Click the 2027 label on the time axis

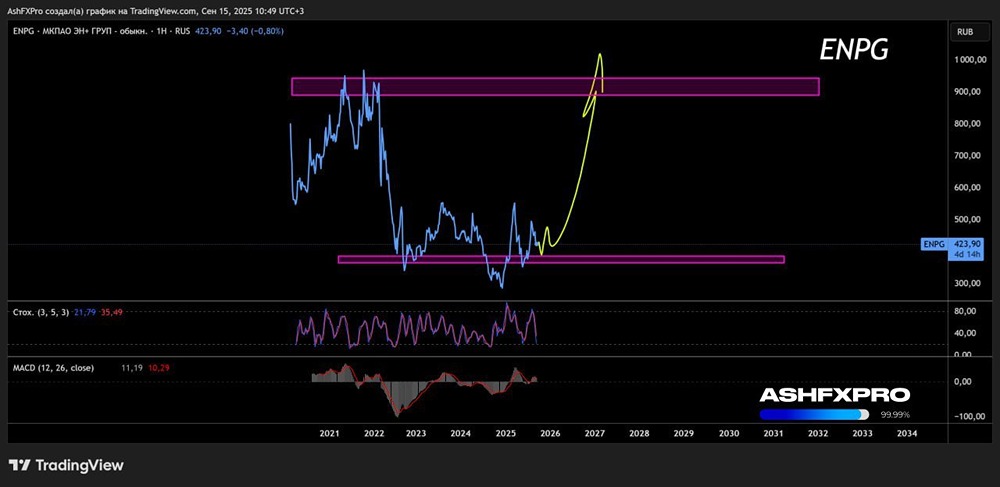(x=594, y=433)
